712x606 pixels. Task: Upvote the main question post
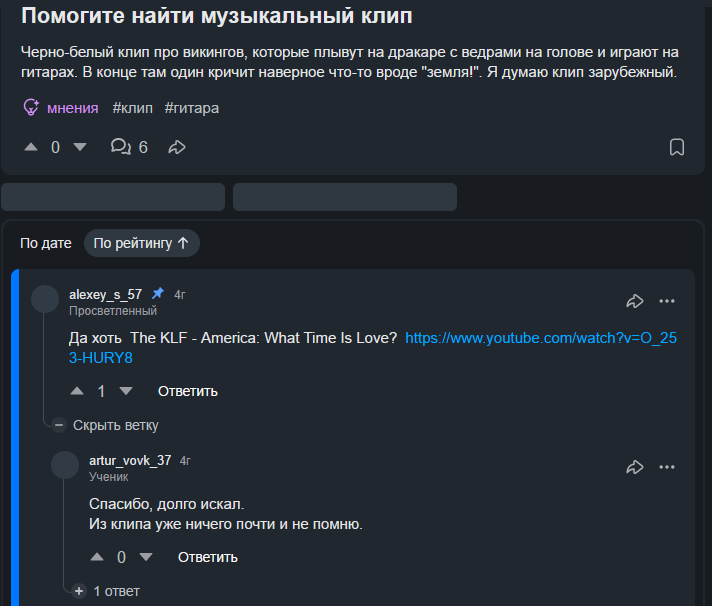pyautogui.click(x=31, y=147)
